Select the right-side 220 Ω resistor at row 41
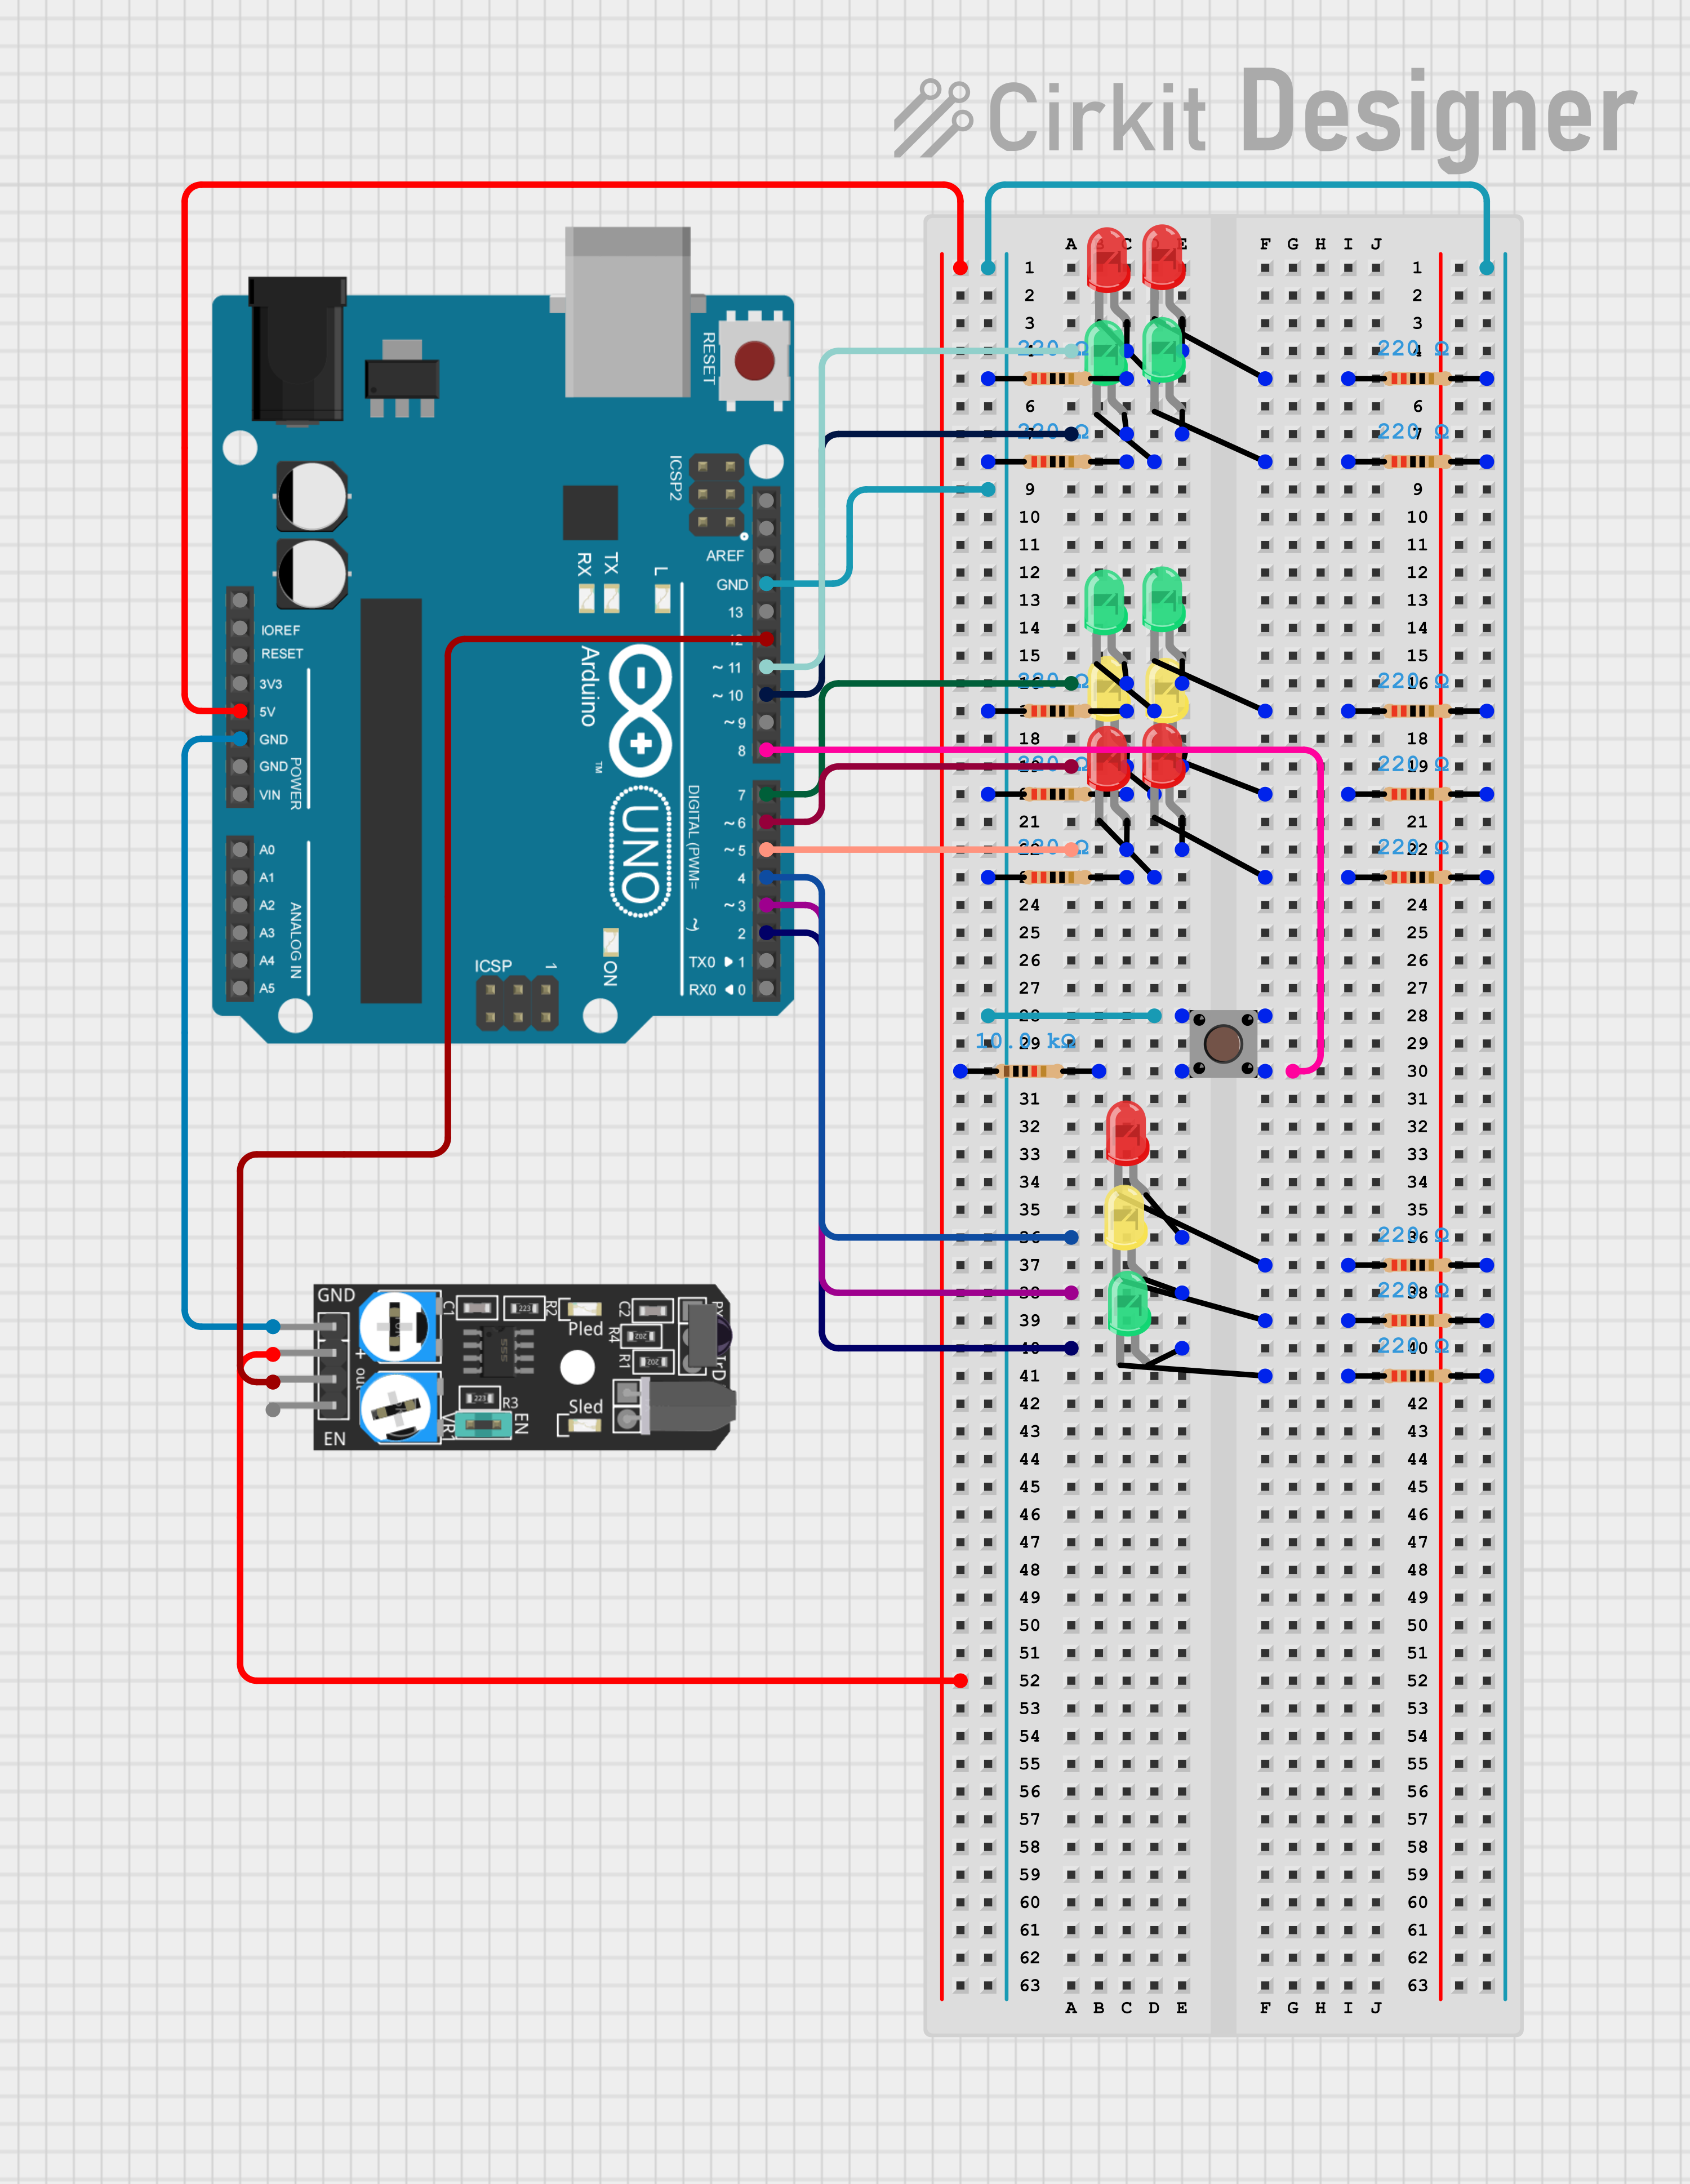This screenshot has width=1690, height=2184. coord(1417,1376)
